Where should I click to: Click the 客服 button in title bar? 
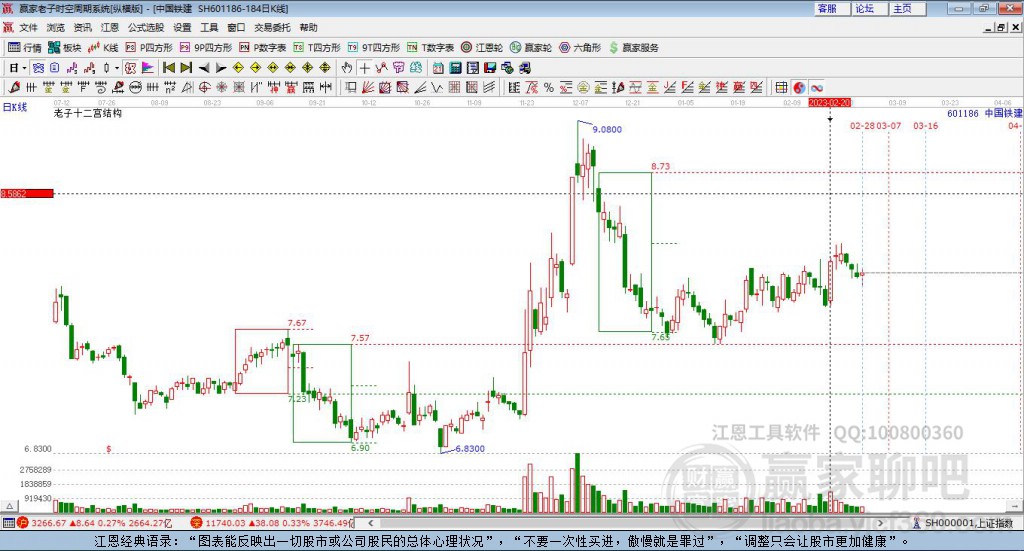[831, 8]
